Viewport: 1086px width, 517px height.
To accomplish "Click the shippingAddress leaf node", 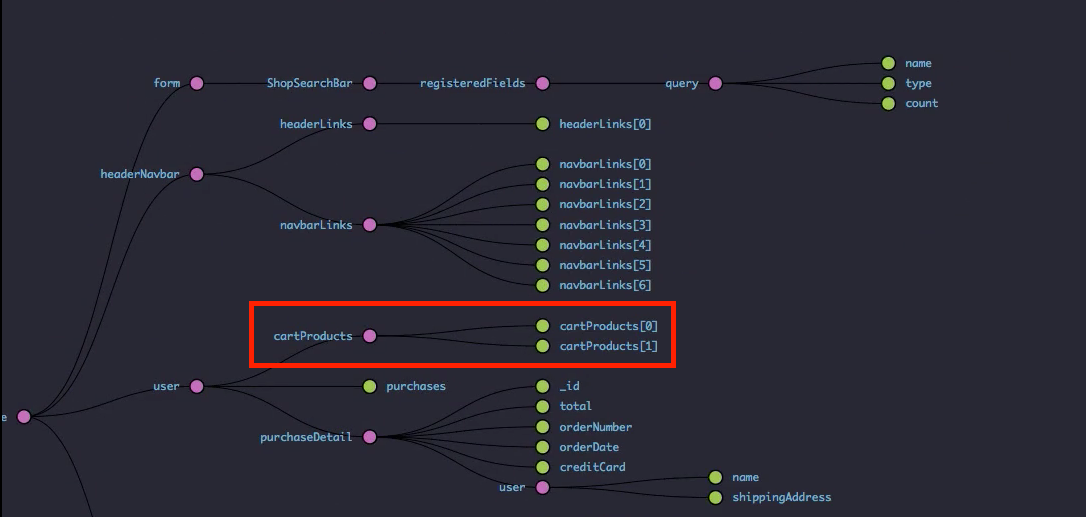I will click(x=716, y=497).
